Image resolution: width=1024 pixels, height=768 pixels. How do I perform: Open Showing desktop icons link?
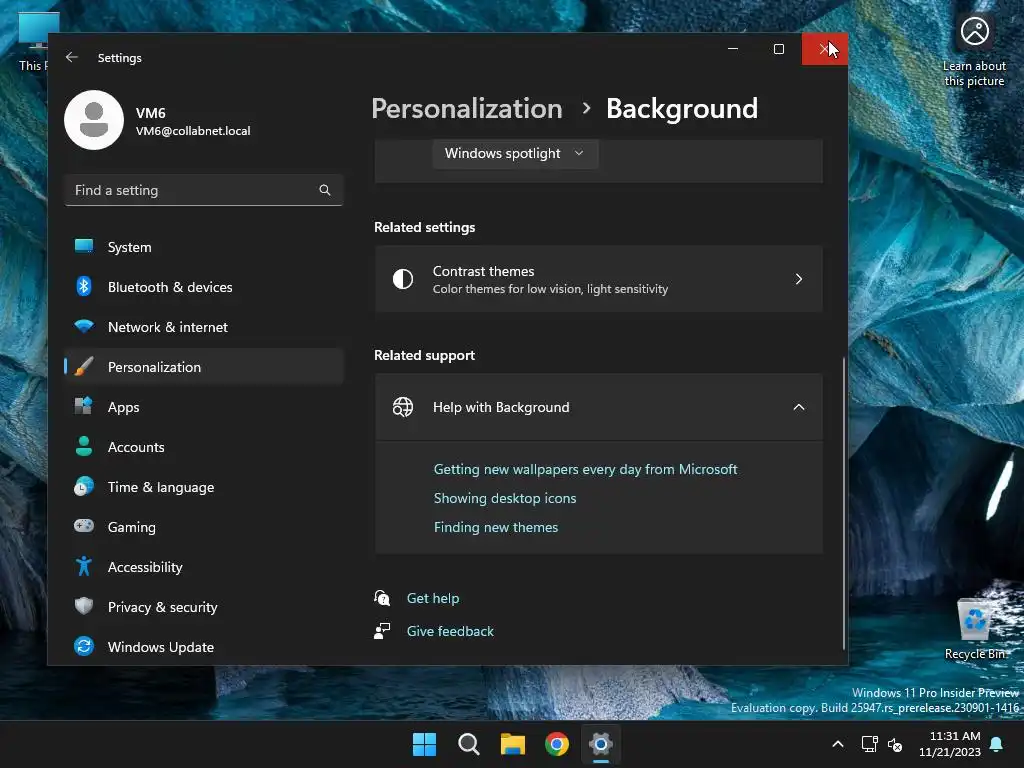[505, 498]
